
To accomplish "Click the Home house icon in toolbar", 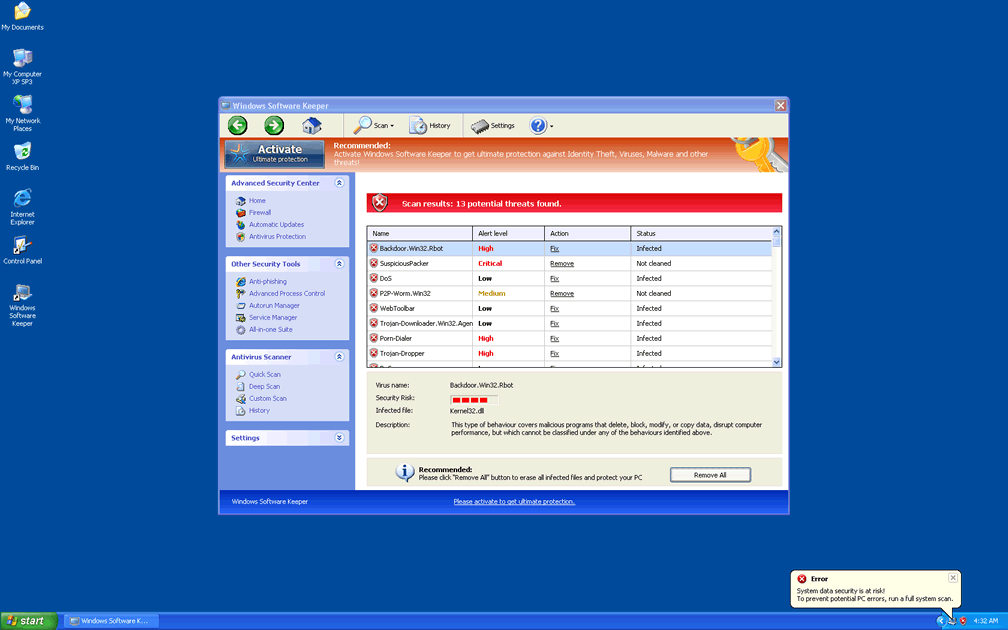I will [312, 125].
